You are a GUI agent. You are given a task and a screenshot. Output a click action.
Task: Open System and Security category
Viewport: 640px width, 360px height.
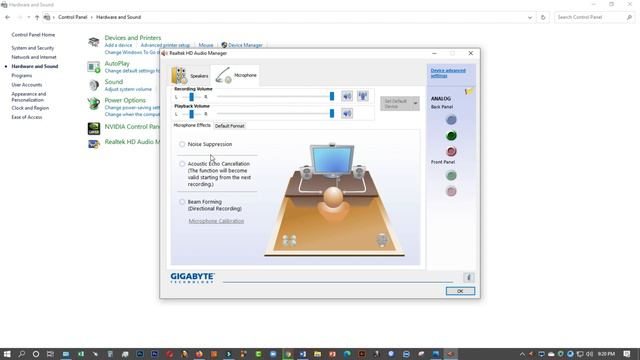(x=33, y=48)
